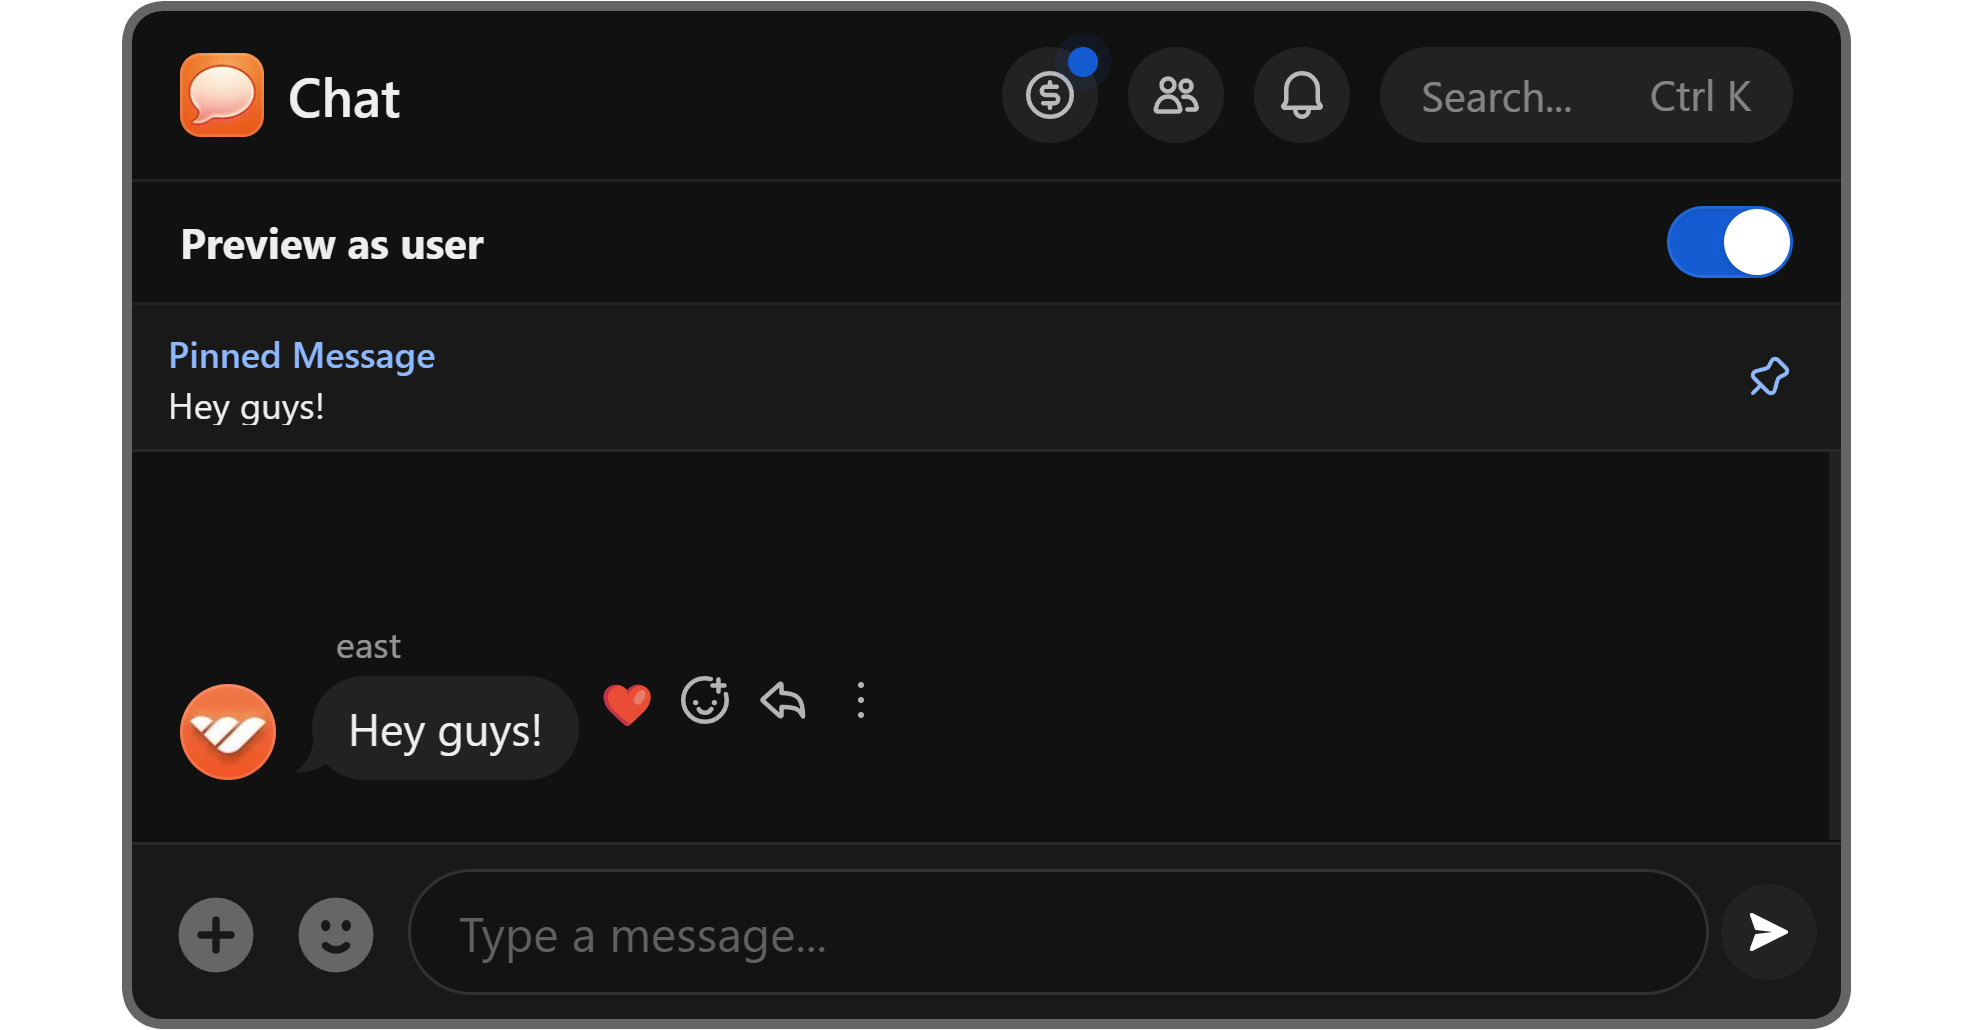Image resolution: width=1973 pixels, height=1030 pixels.
Task: Click east's profile avatar
Action: pyautogui.click(x=228, y=732)
